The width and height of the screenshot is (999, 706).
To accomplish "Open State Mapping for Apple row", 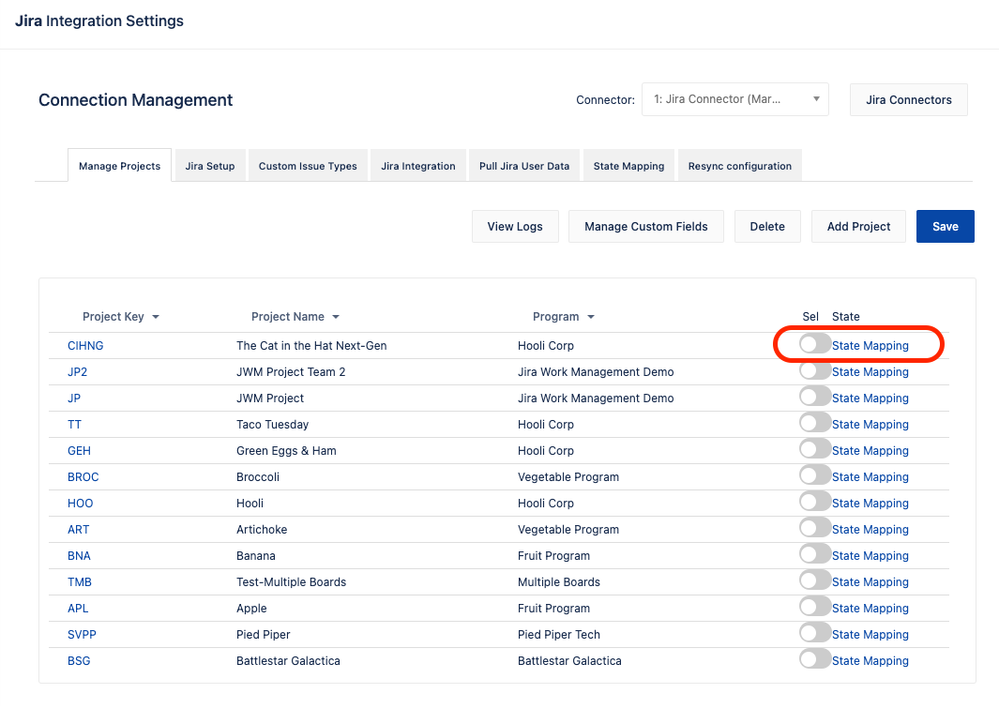I will pos(870,609).
